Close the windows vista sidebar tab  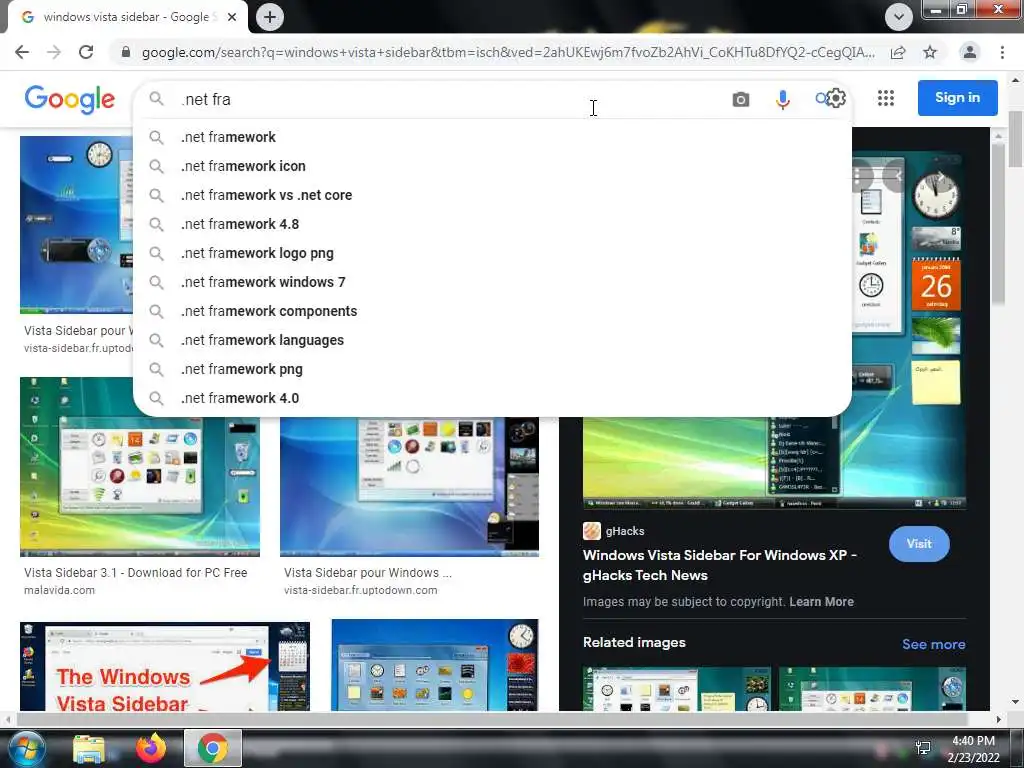pos(232,18)
